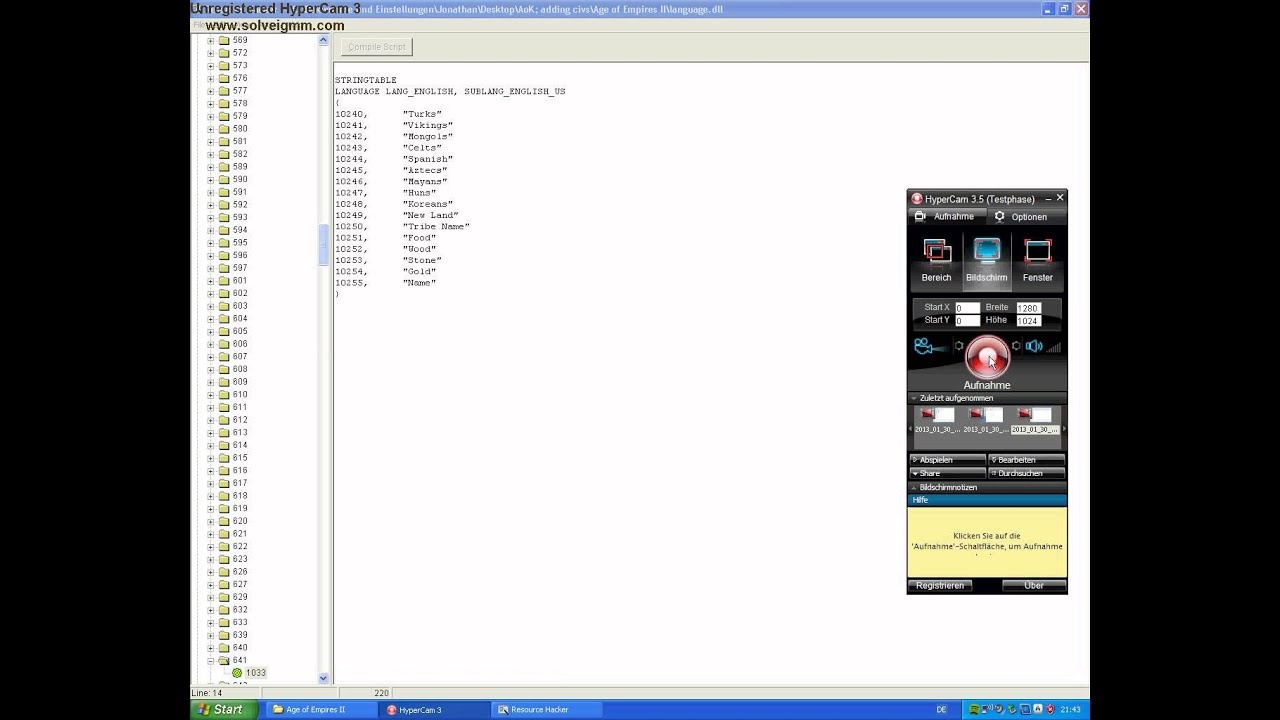Screen dimensions: 1280x720
Task: Click the HyperCam logo in its title bar
Action: pos(916,198)
